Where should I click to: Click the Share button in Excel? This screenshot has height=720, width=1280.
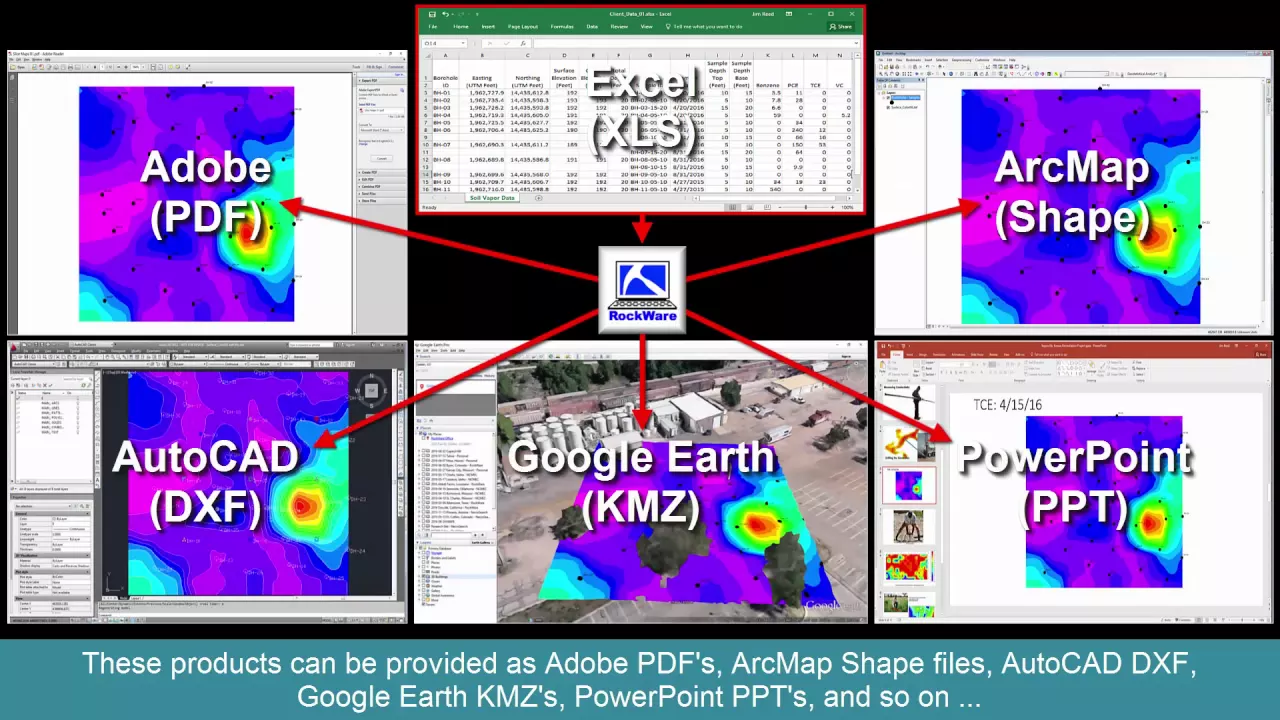coord(841,26)
